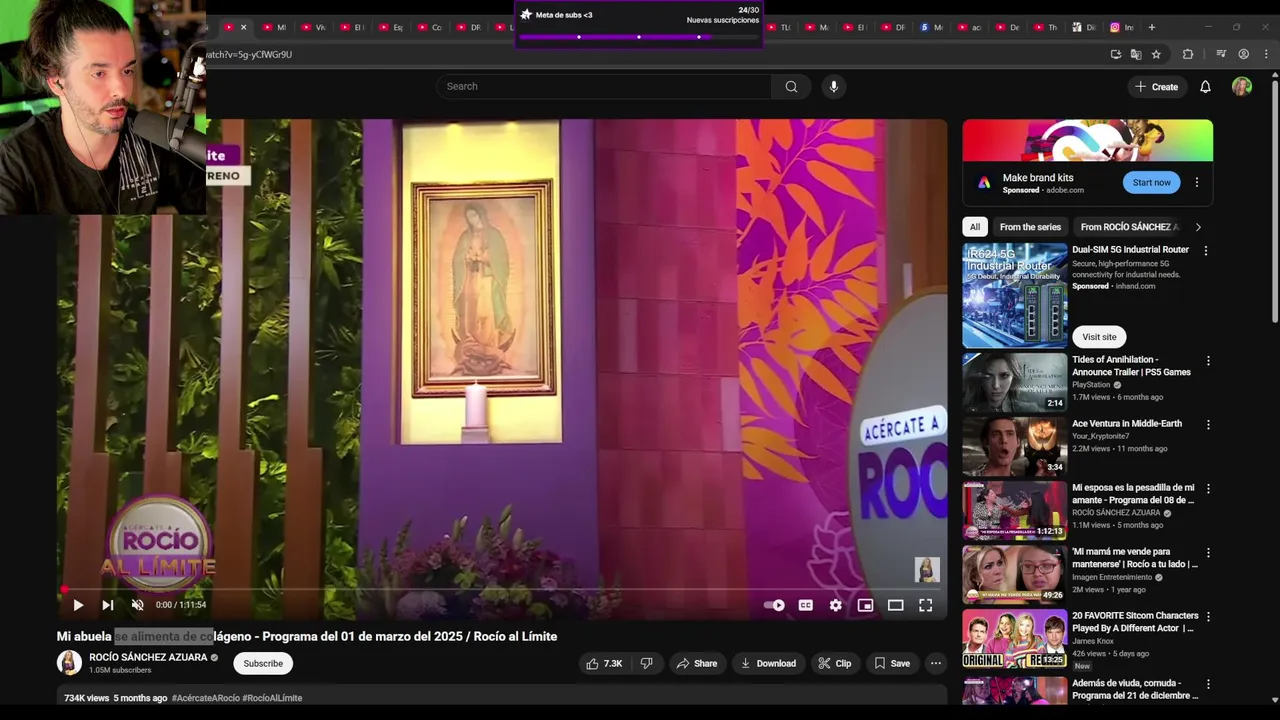This screenshot has width=1280, height=720.
Task: Start voice search with microphone icon
Action: pyautogui.click(x=834, y=86)
